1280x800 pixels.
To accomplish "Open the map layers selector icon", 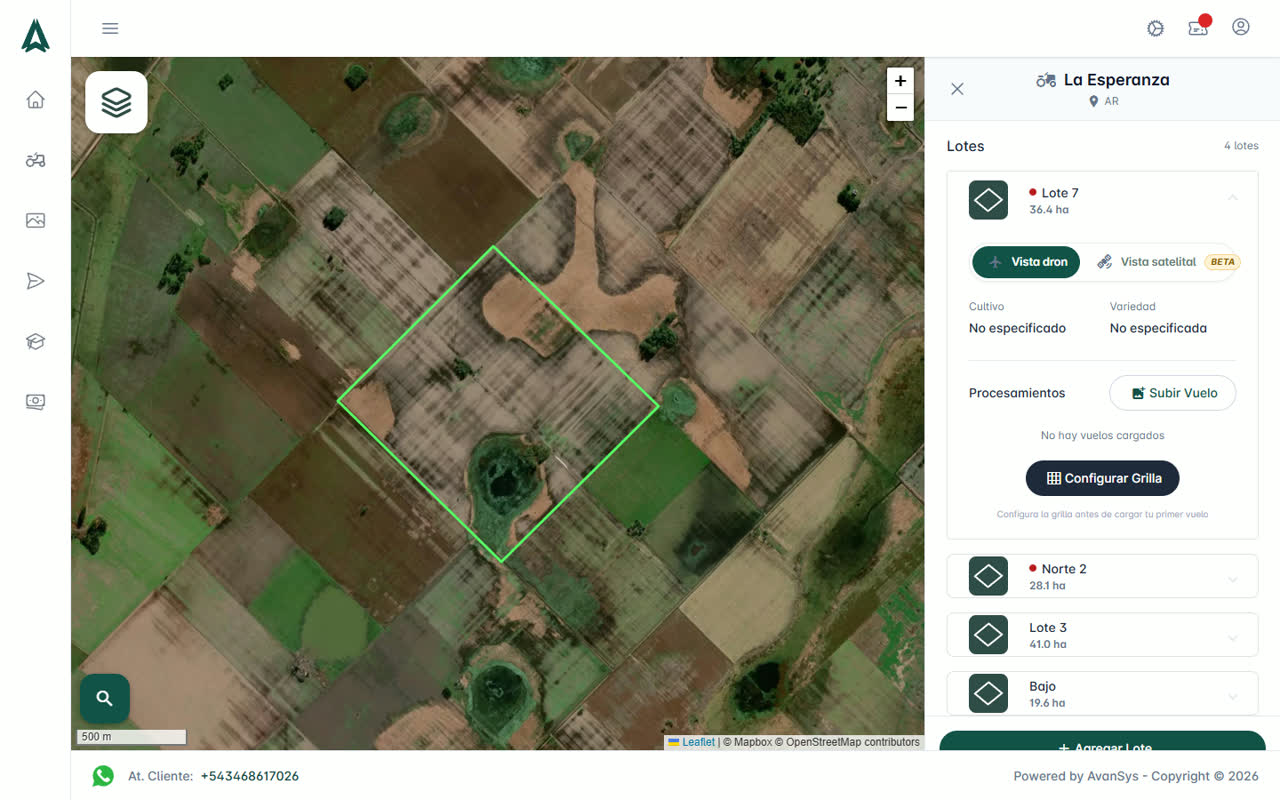I will [117, 102].
